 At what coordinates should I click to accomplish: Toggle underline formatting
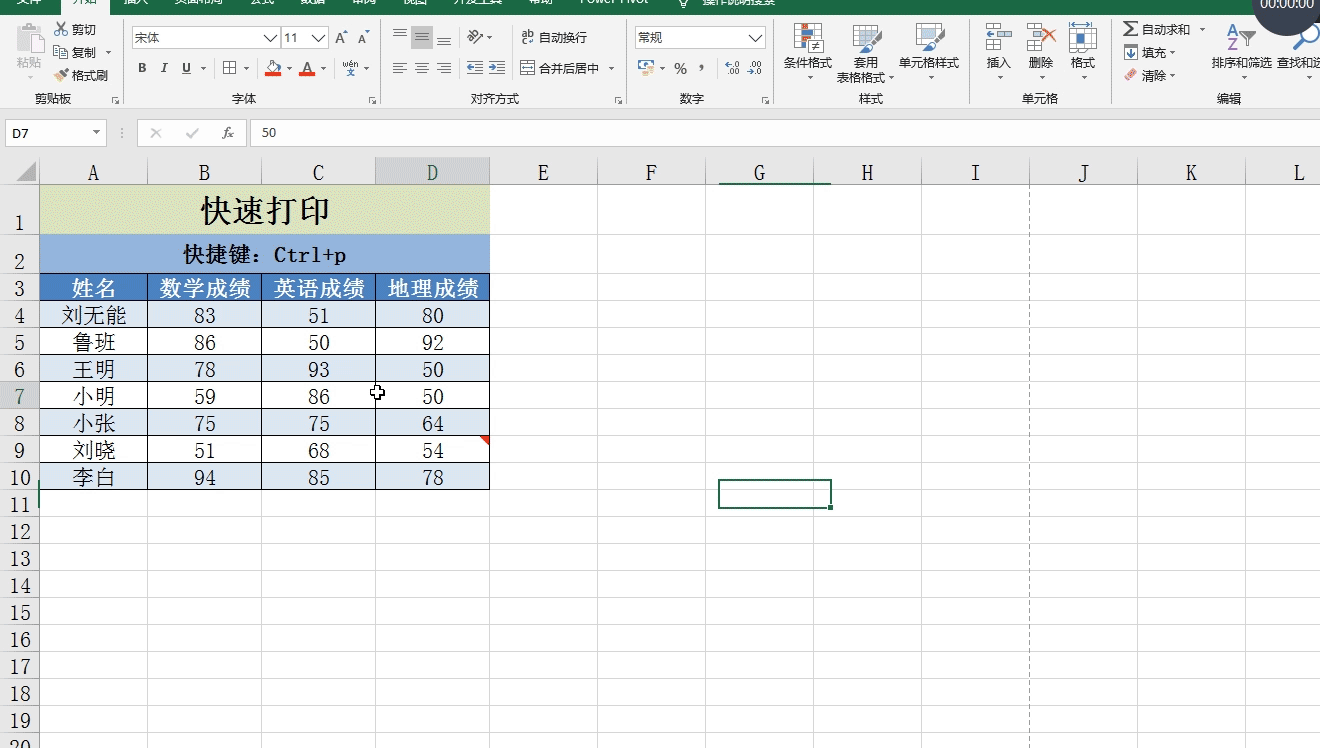pos(186,68)
